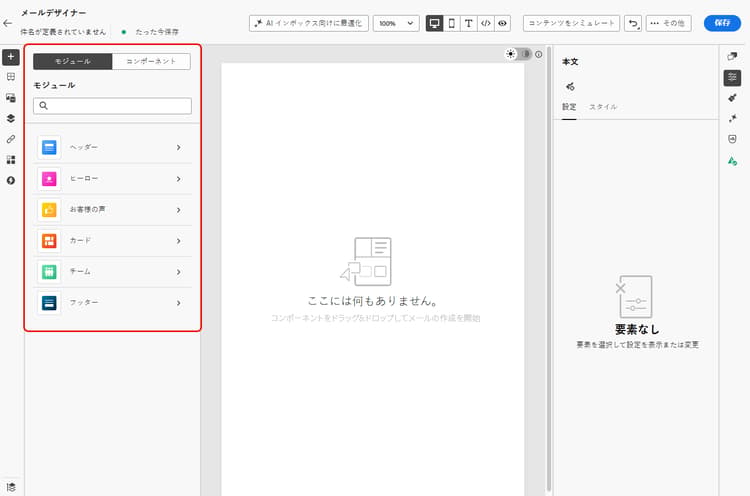
Task: Open the topmost right rail overlay icon
Action: 732,56
